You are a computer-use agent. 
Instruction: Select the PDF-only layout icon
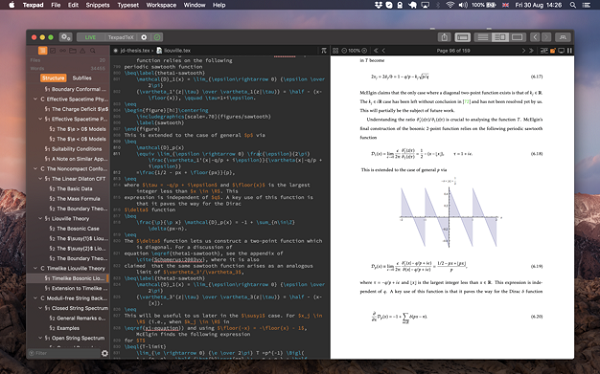click(x=517, y=37)
